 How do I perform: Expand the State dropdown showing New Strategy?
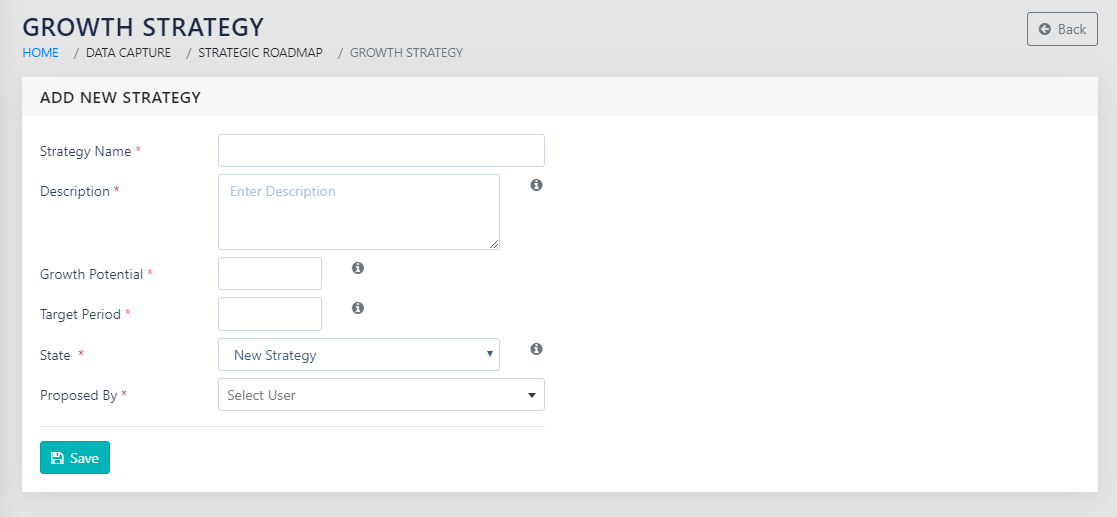click(x=358, y=355)
